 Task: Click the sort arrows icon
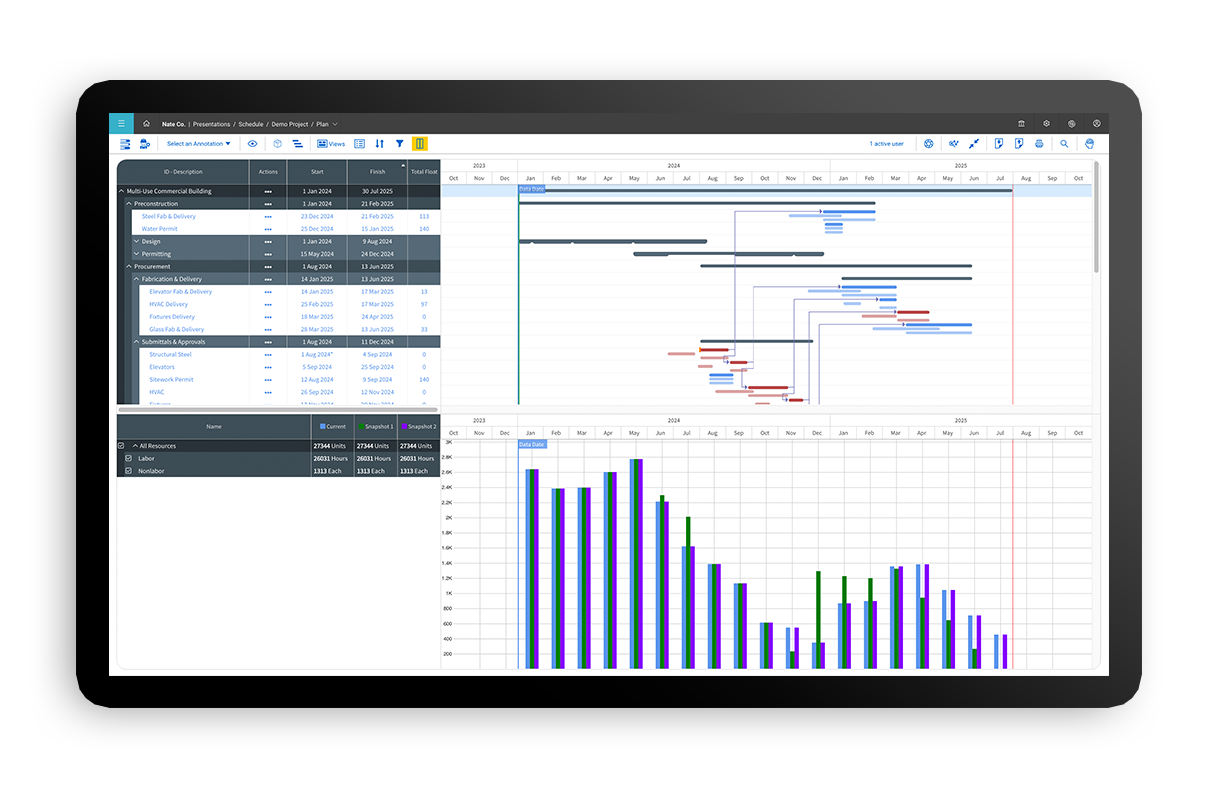tap(380, 144)
